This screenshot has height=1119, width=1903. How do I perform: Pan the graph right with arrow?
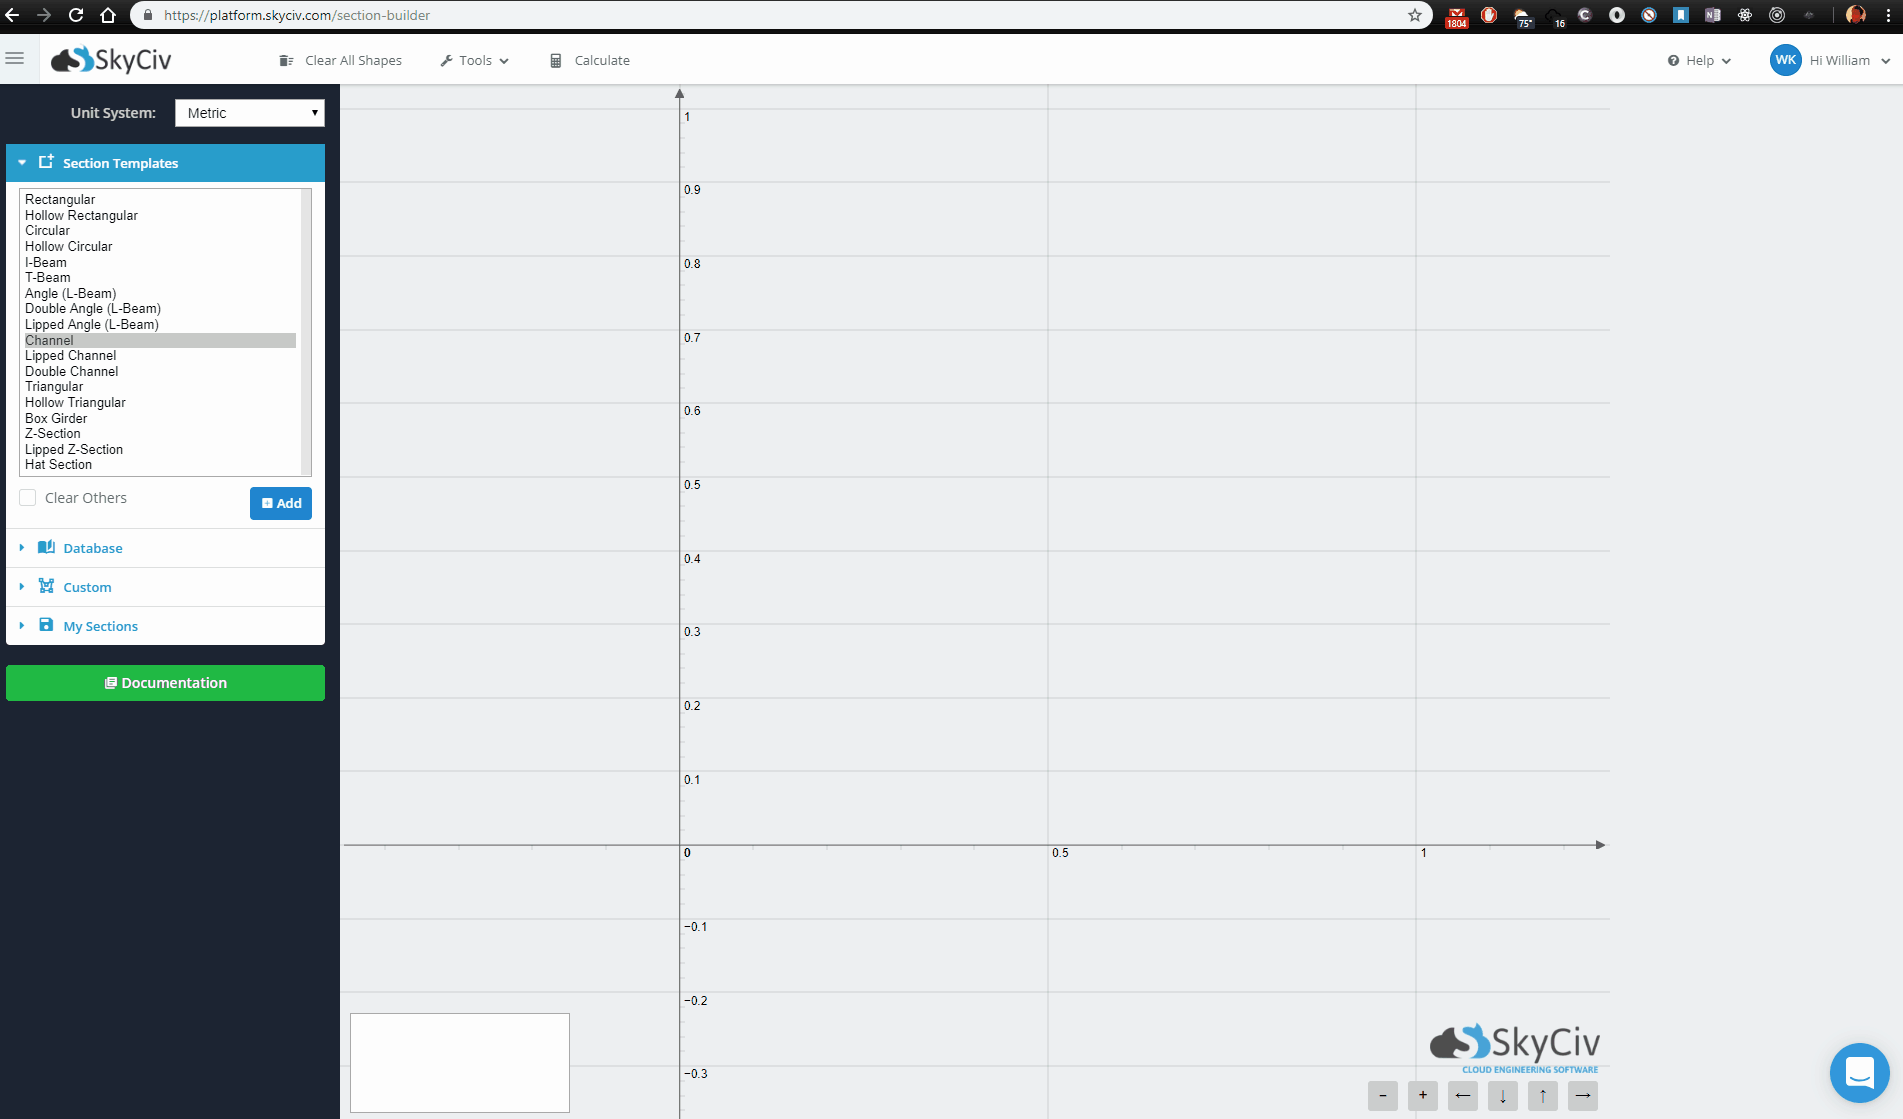pyautogui.click(x=1582, y=1096)
